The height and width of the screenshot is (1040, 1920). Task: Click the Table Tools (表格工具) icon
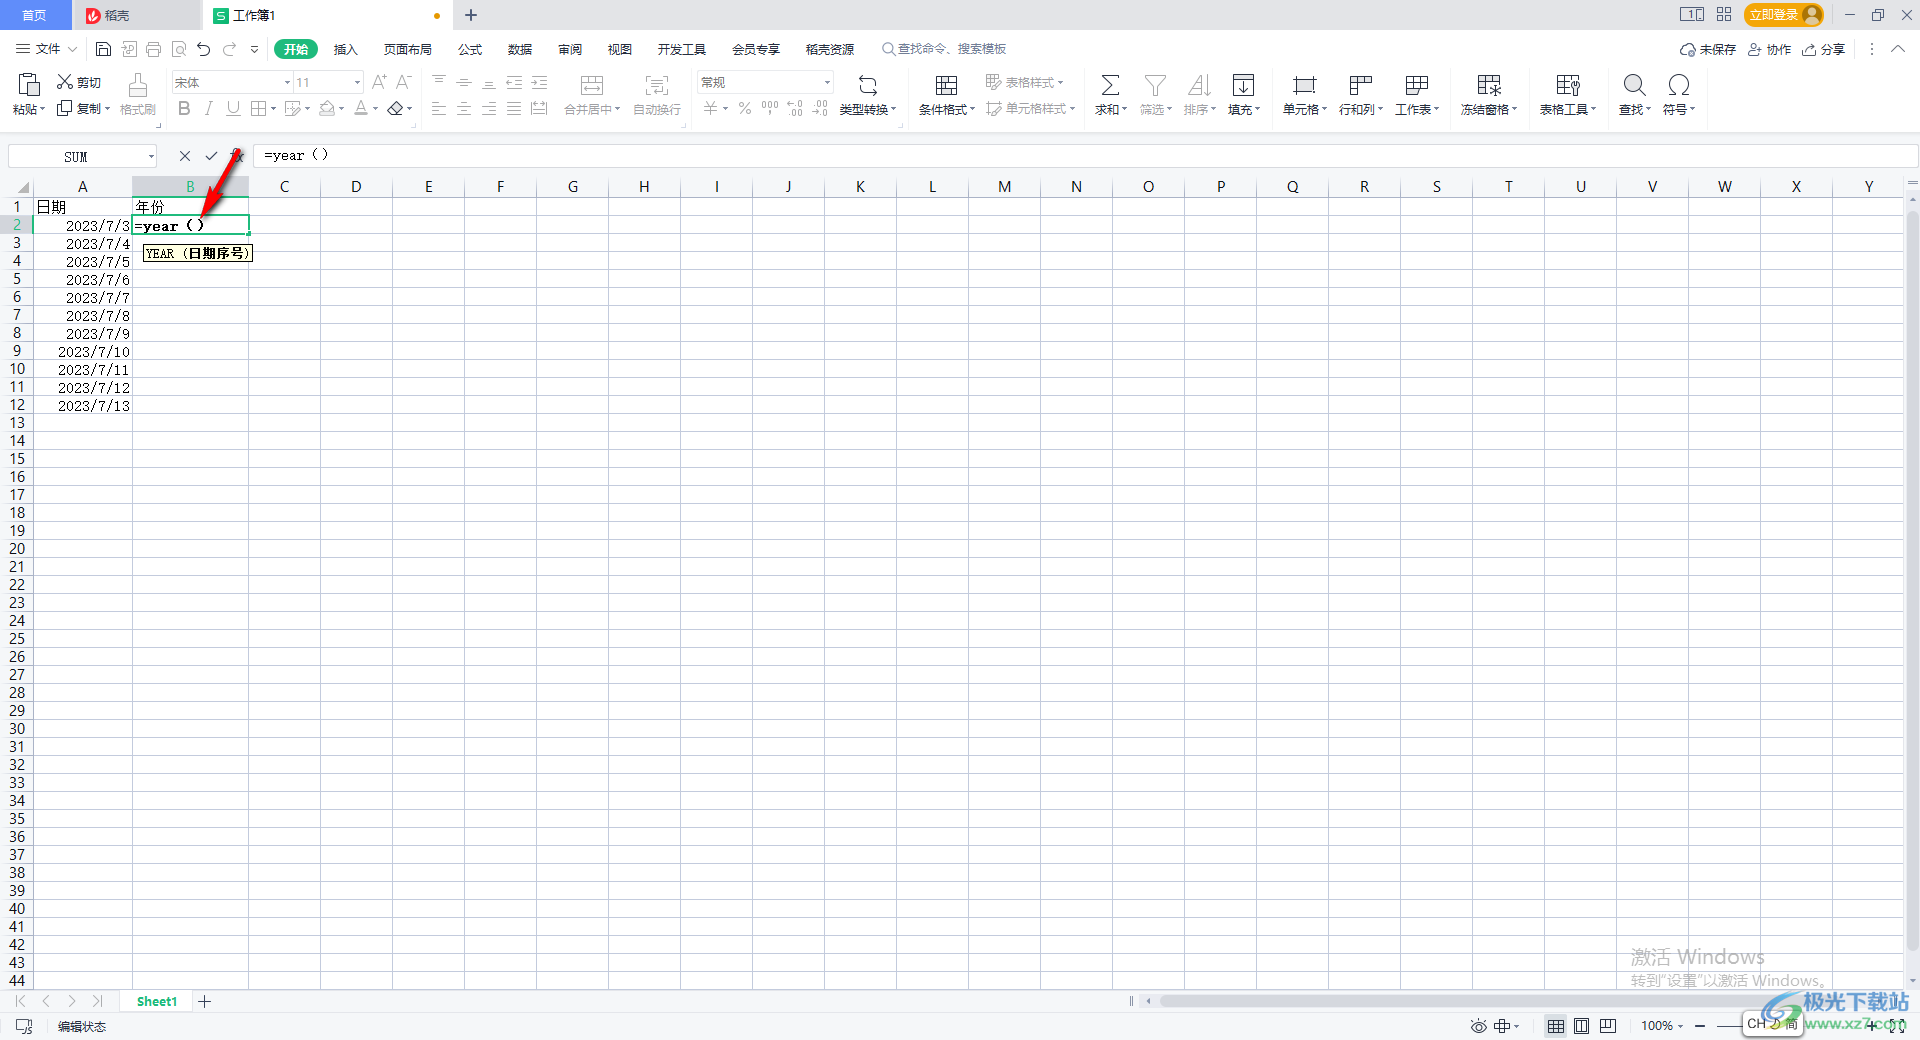(x=1568, y=85)
